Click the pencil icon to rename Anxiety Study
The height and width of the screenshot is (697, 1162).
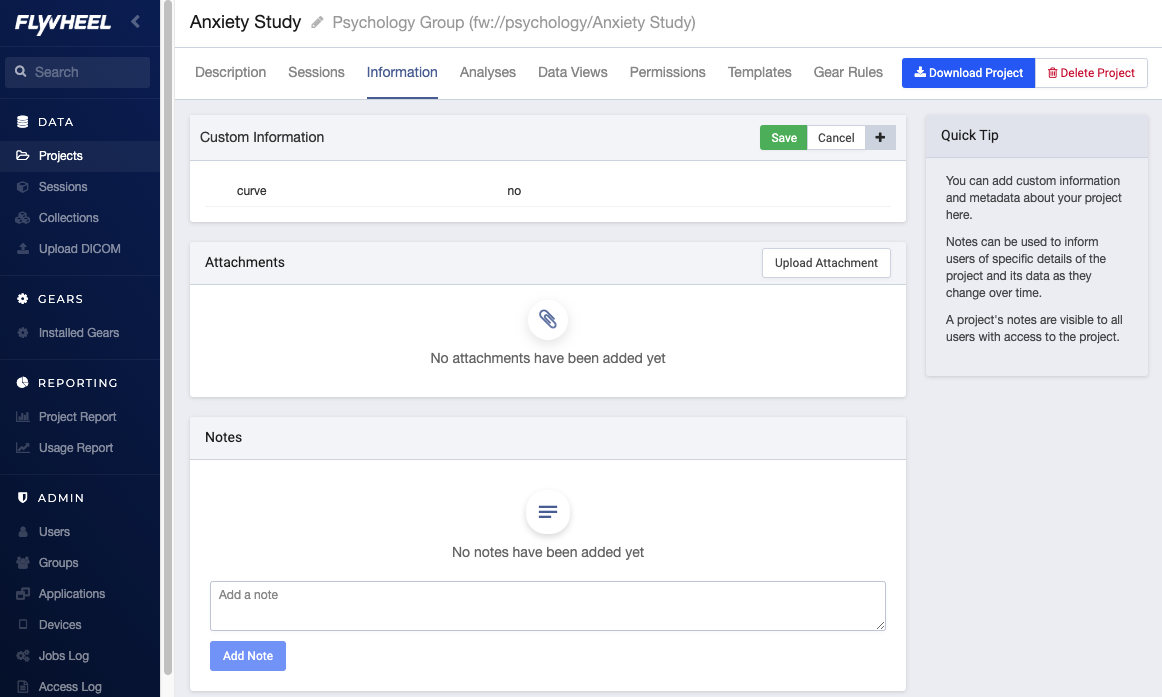point(317,23)
